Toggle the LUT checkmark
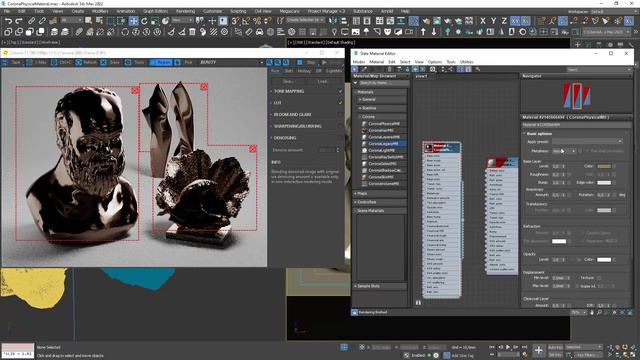The width and height of the screenshot is (640, 360). click(340, 103)
